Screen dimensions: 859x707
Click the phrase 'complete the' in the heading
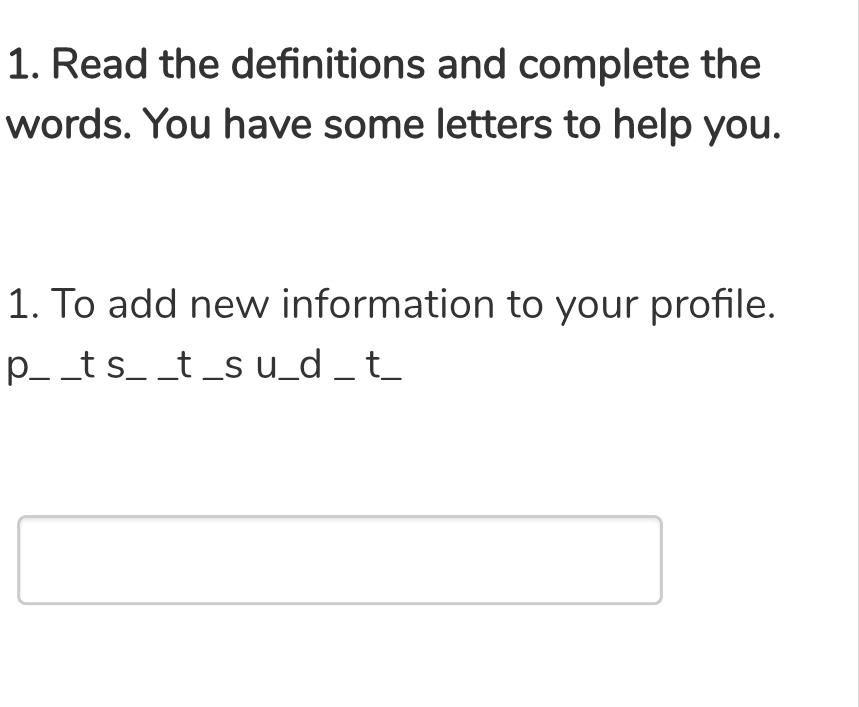tap(639, 65)
